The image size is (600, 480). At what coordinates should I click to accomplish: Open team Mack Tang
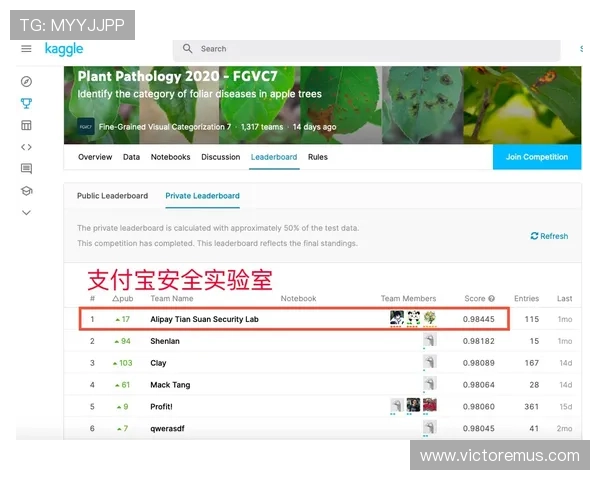click(170, 385)
